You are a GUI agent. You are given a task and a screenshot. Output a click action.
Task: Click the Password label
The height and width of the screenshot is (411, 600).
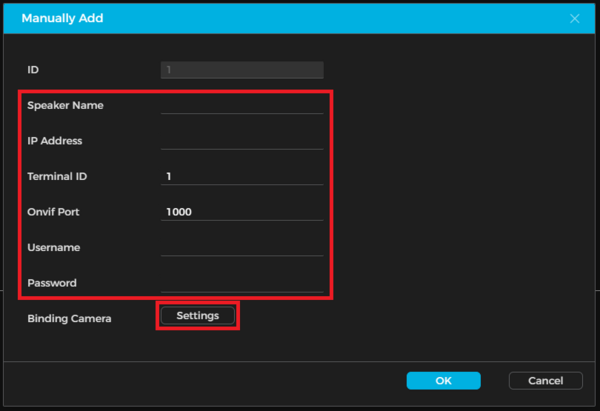click(54, 283)
